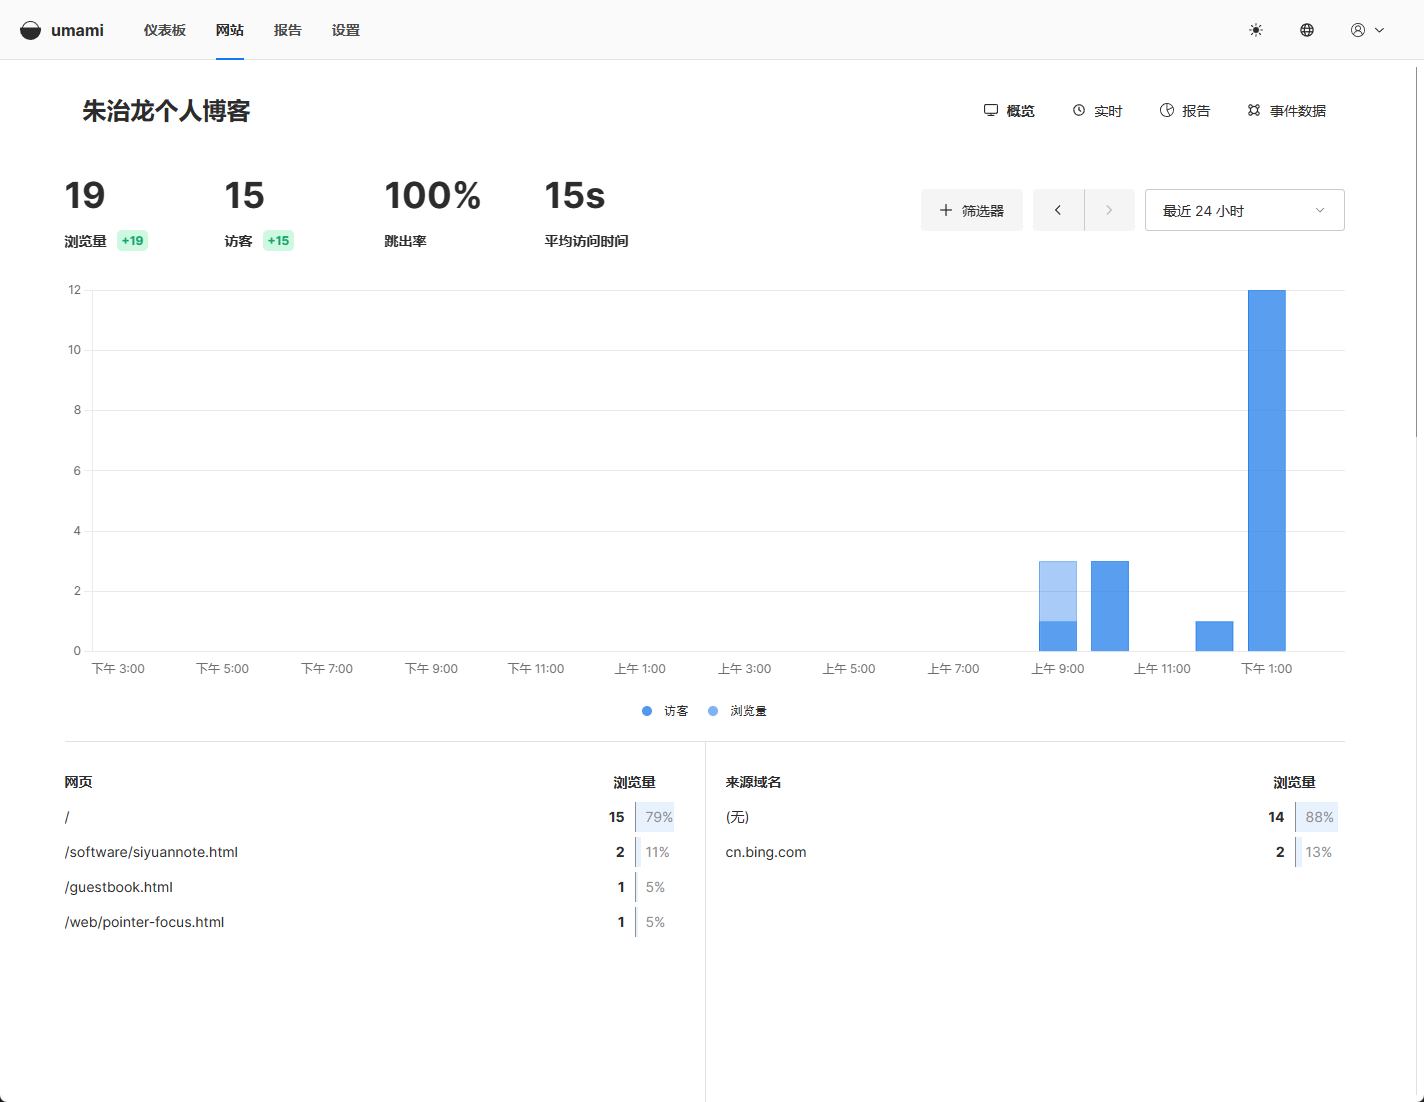Click the 网页 table header

[79, 782]
